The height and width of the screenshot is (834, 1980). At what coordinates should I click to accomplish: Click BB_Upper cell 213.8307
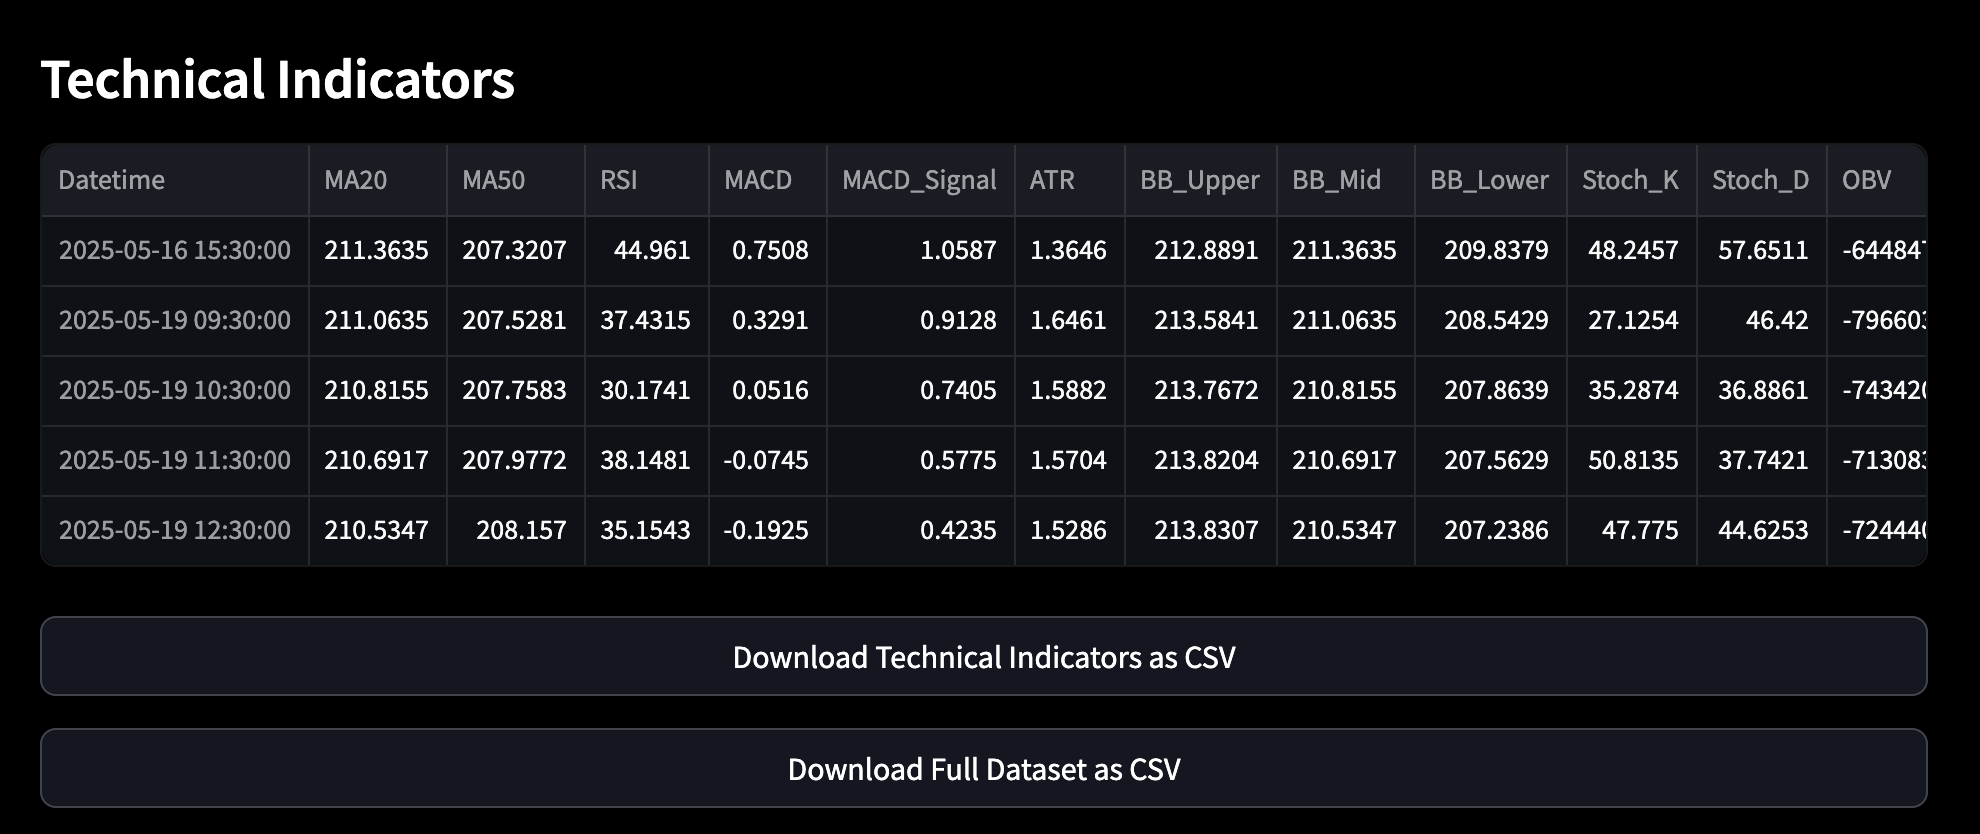1201,530
